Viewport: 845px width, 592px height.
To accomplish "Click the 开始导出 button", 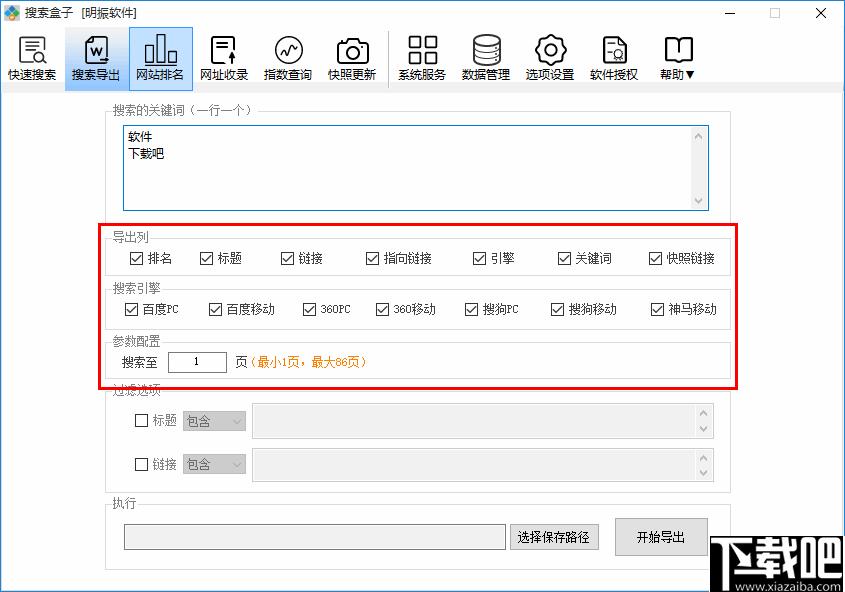I will click(x=661, y=537).
